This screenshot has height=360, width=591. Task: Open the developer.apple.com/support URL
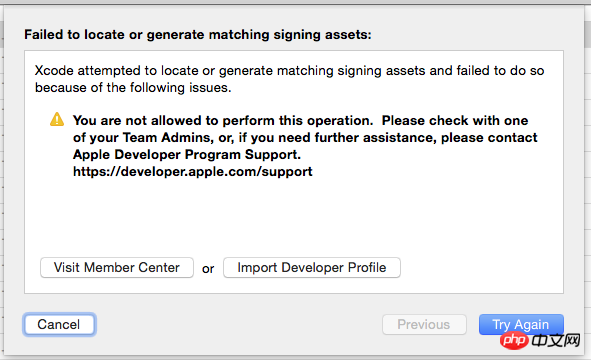193,172
